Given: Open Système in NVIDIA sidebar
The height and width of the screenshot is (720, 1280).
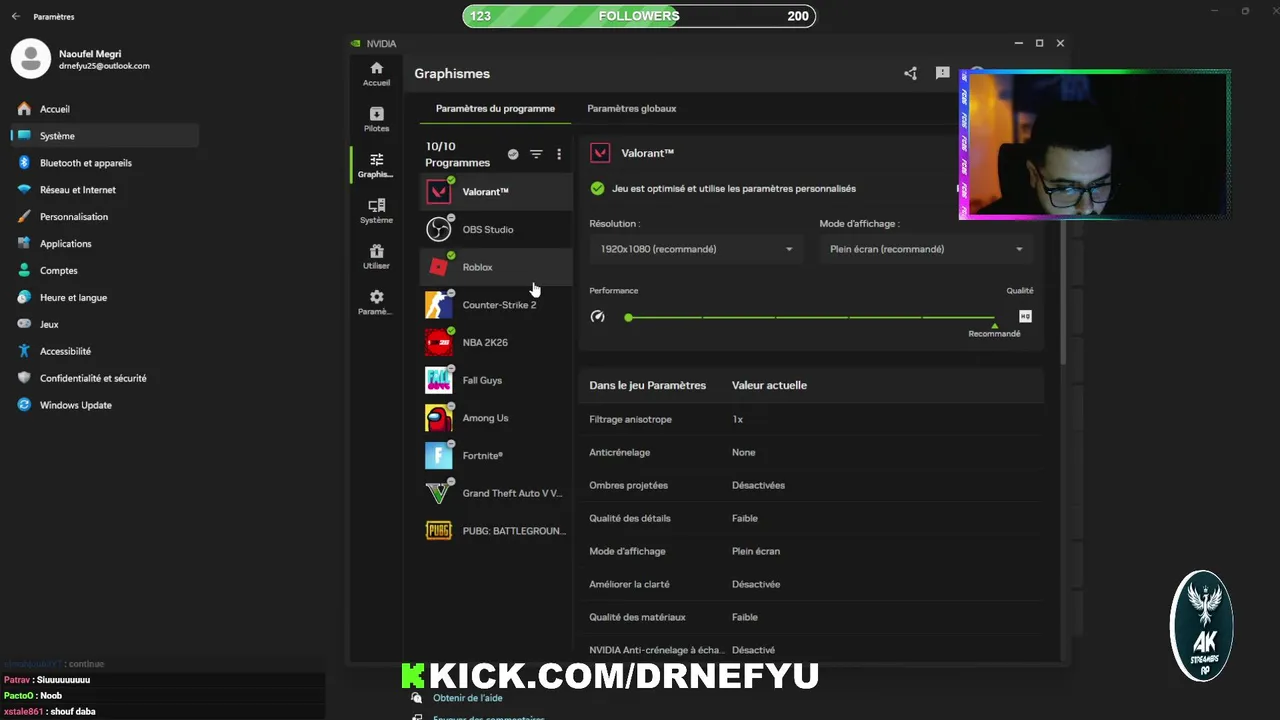Looking at the screenshot, I should point(376,211).
